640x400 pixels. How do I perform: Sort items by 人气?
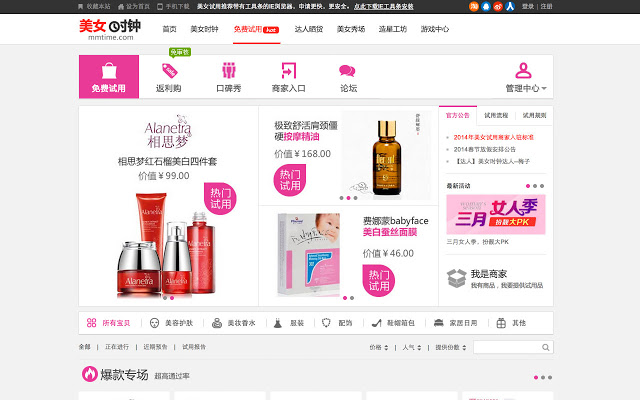point(411,347)
